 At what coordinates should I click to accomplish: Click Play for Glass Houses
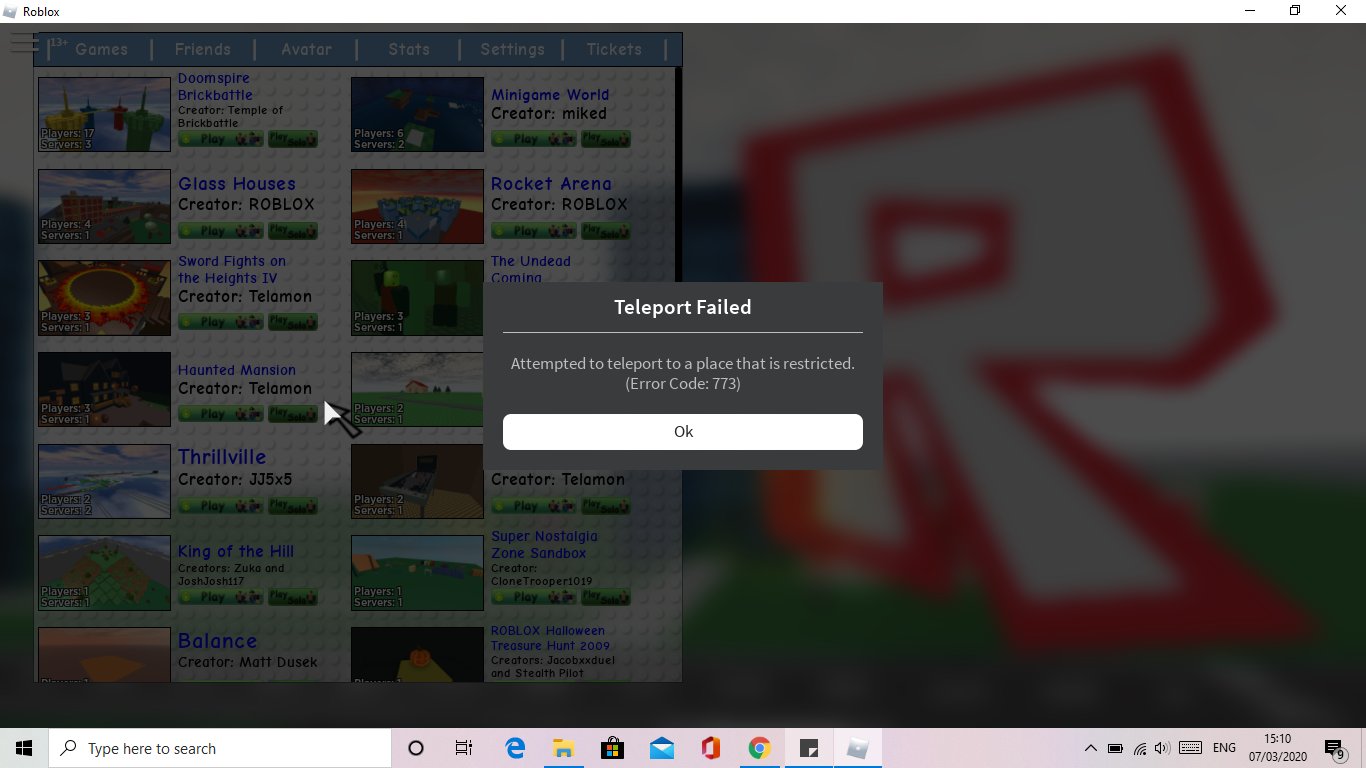[221, 230]
